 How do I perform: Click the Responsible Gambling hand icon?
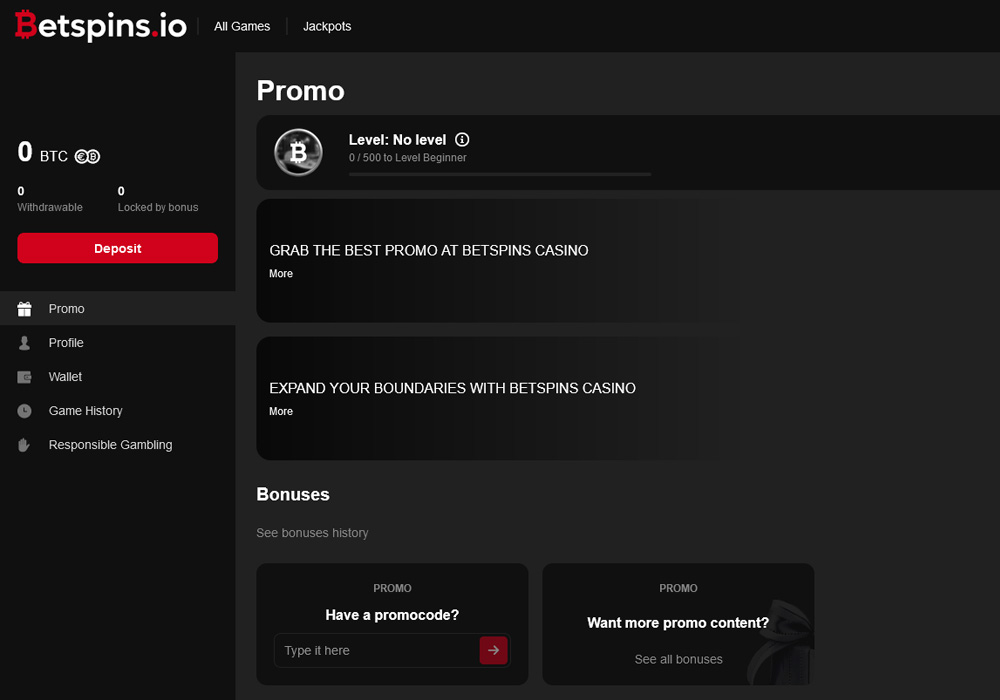click(x=24, y=445)
